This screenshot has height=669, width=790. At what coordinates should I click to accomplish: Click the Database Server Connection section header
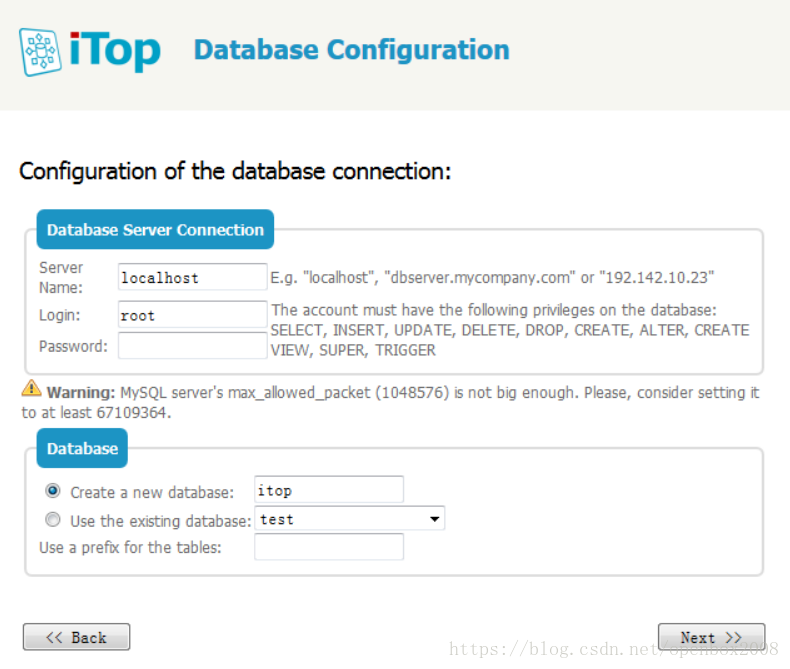pyautogui.click(x=155, y=230)
